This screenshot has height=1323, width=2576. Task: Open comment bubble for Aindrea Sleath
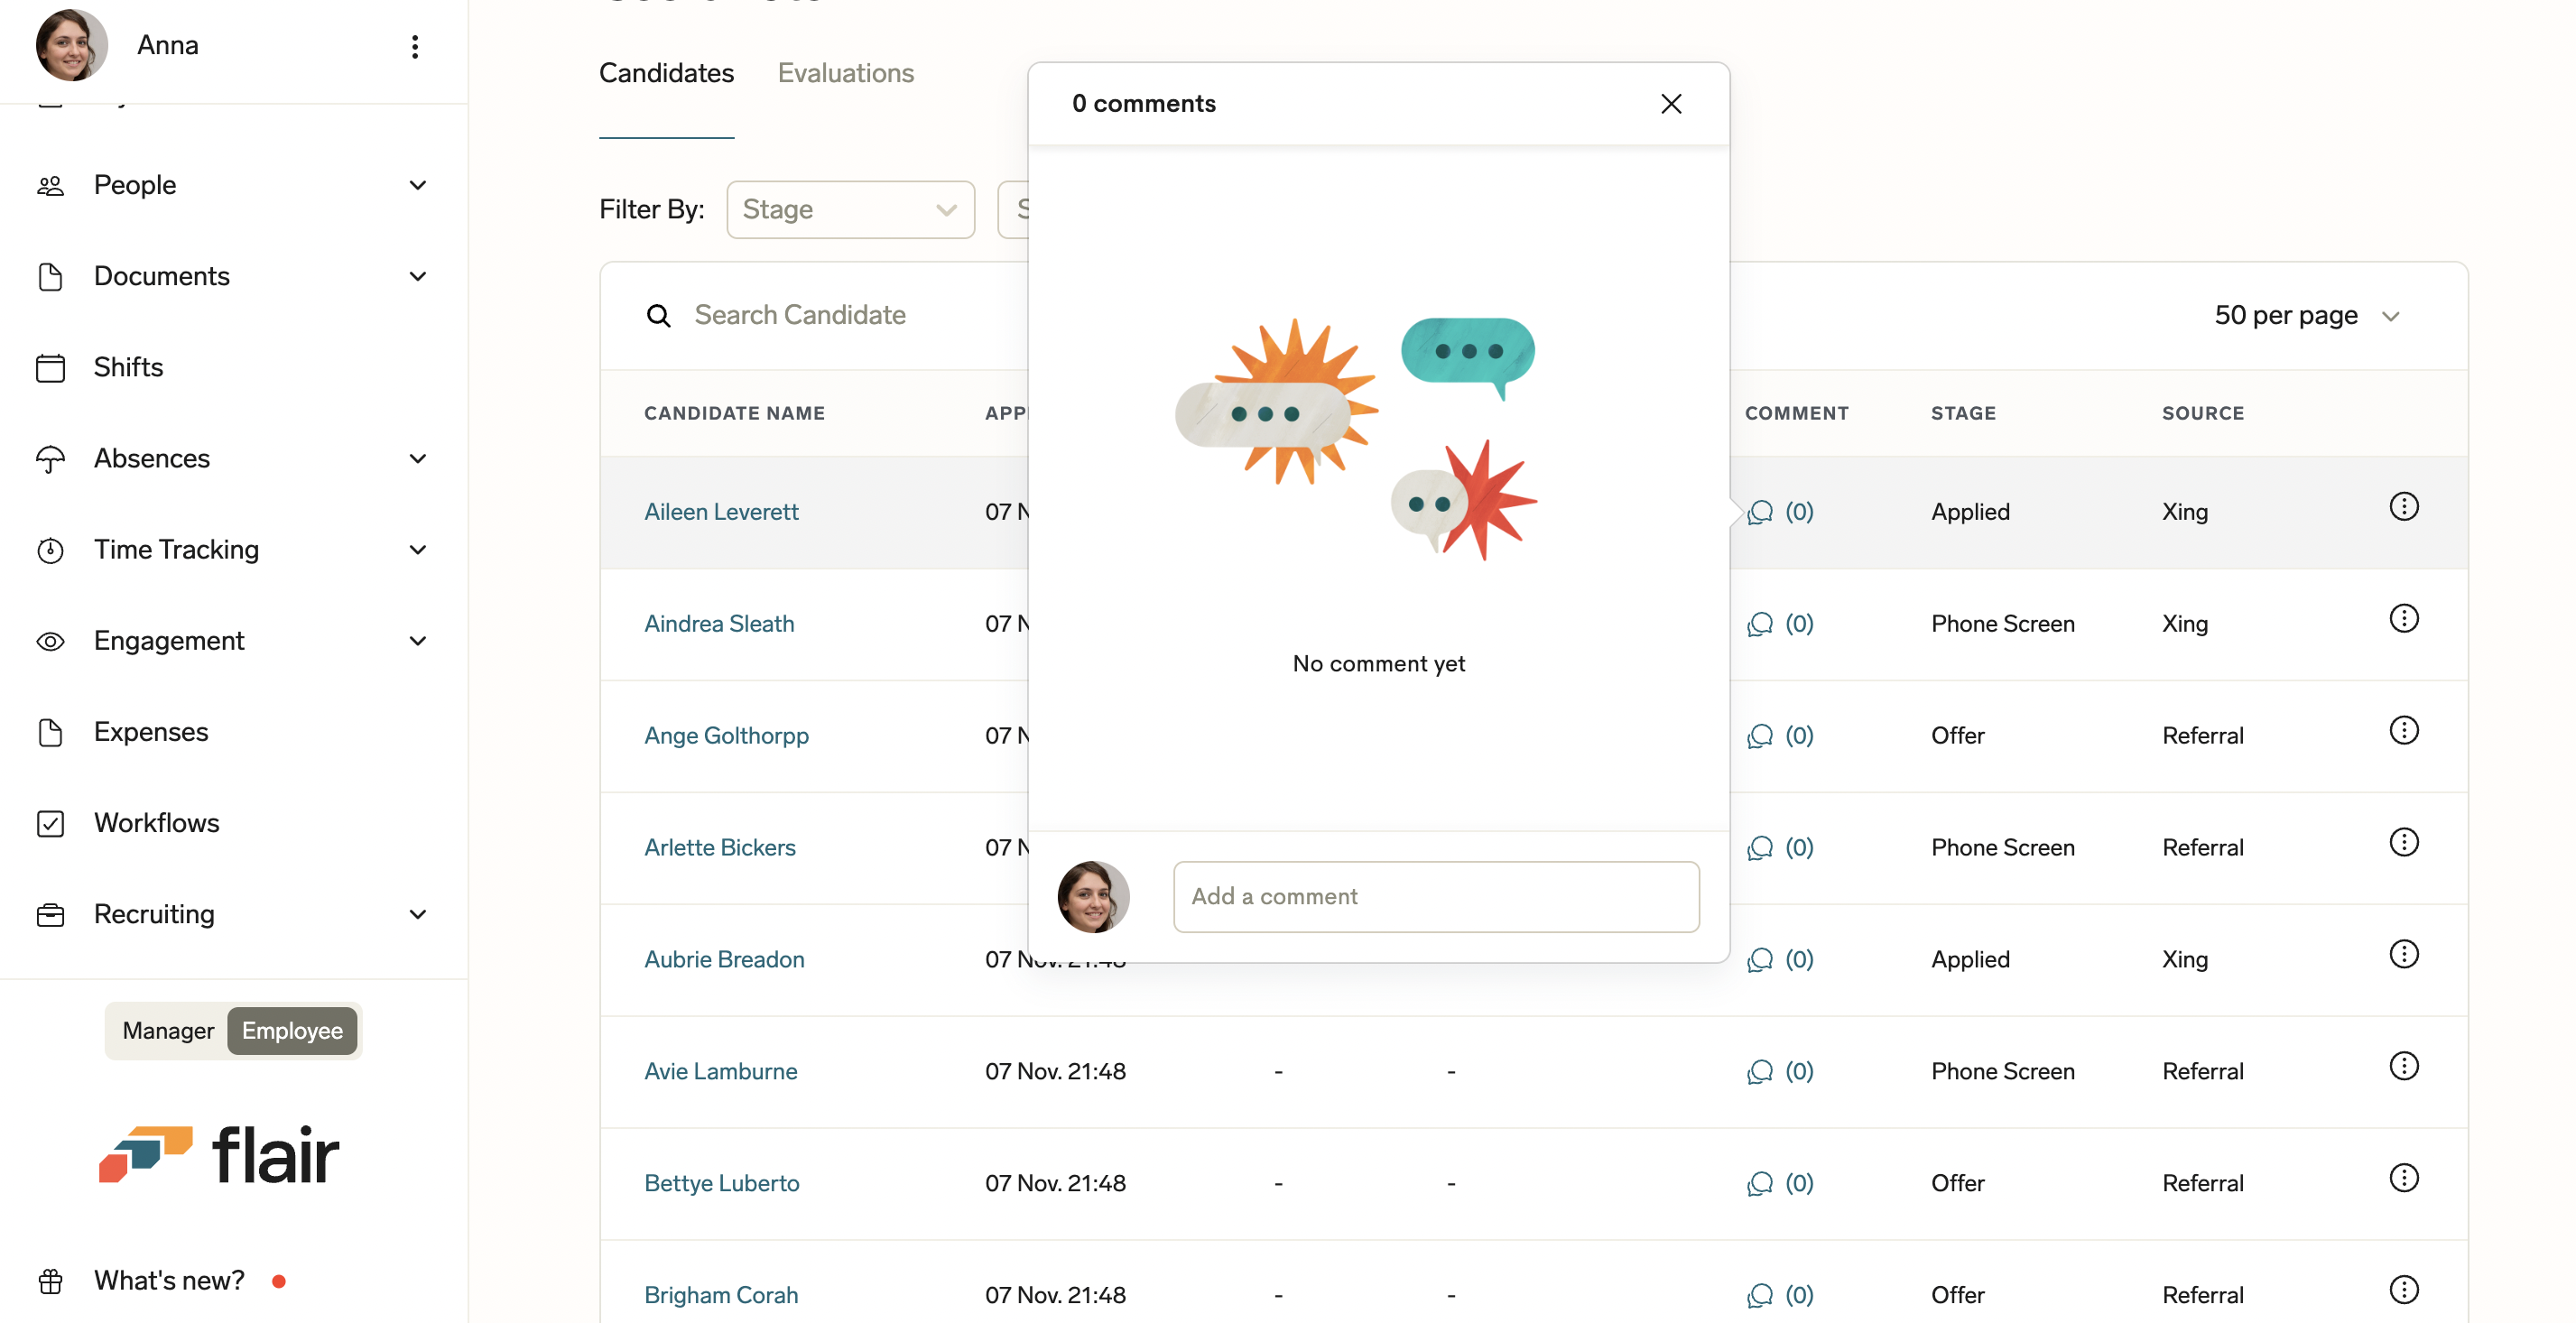click(1760, 624)
